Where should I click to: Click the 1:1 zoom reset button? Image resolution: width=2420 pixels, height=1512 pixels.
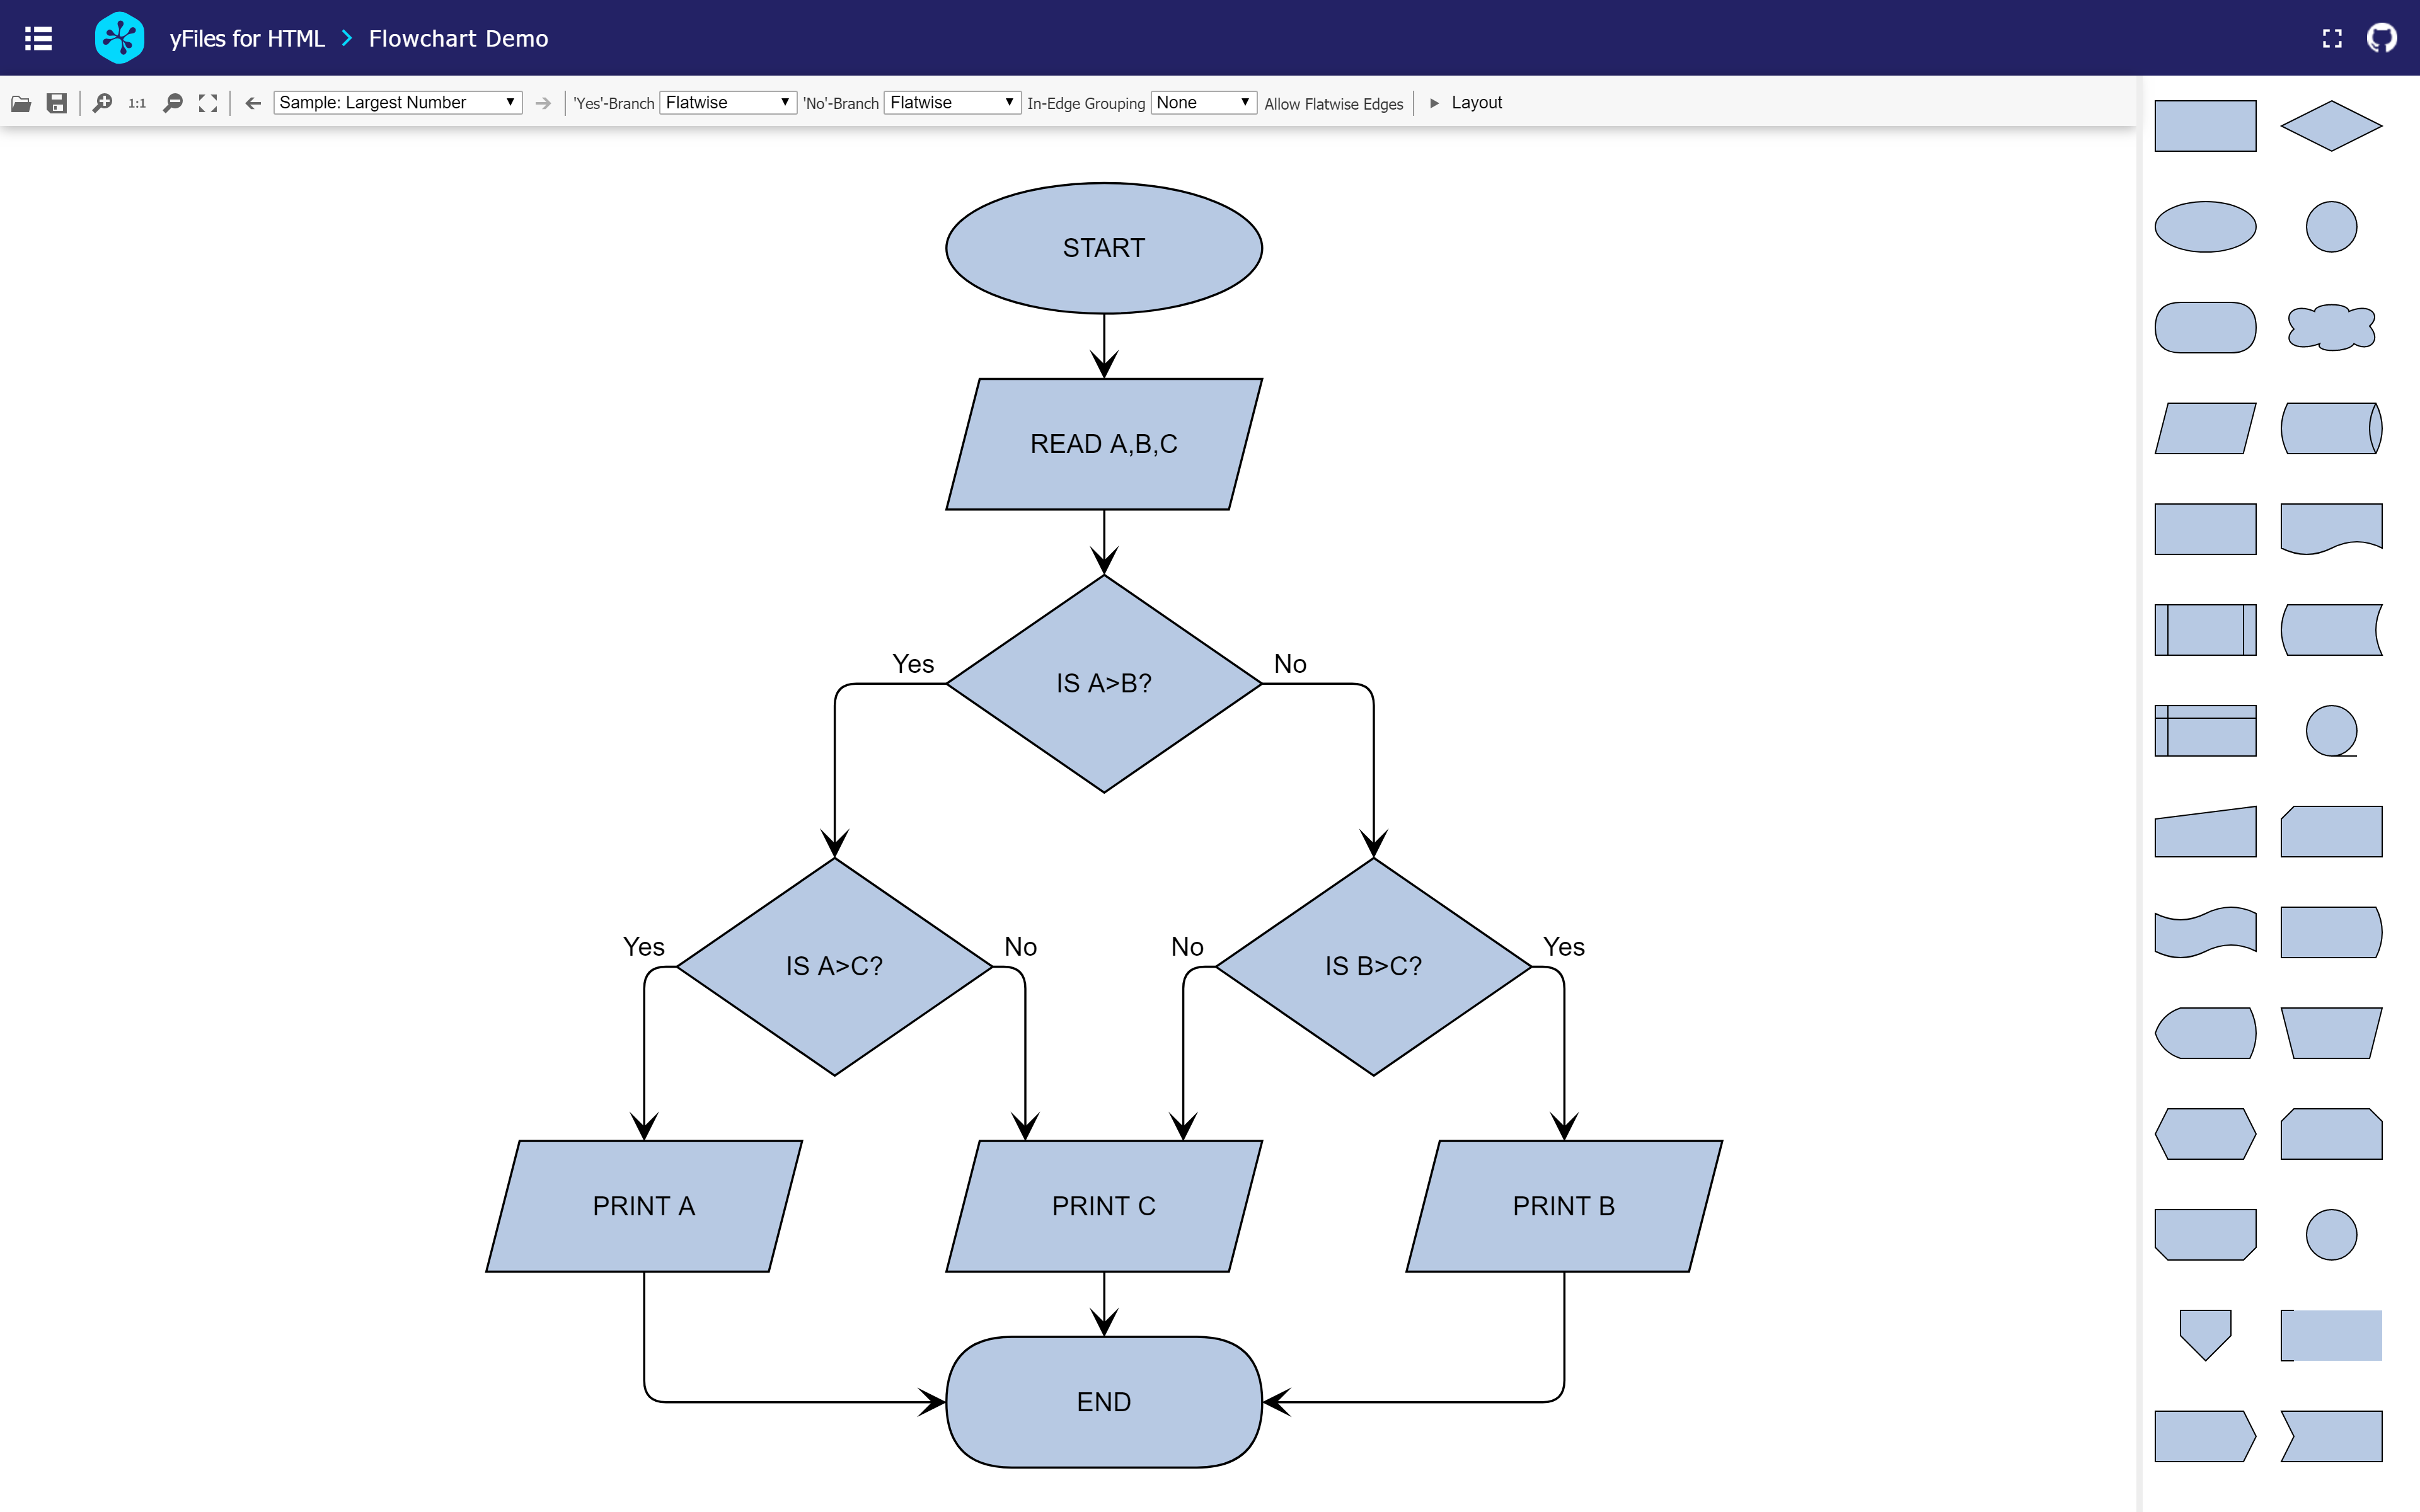136,103
